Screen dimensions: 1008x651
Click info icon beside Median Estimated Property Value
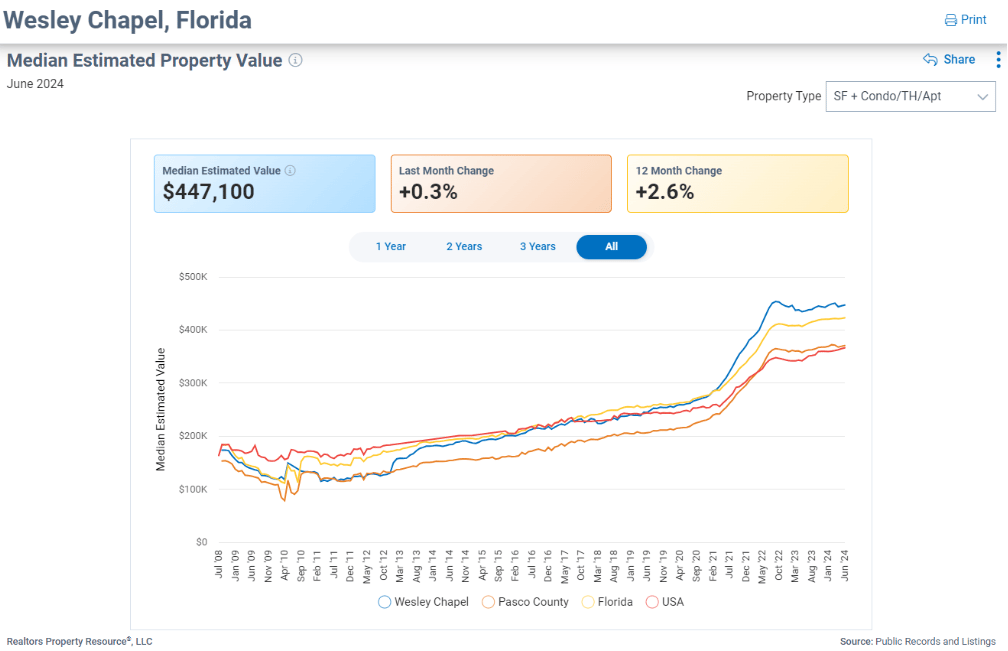[295, 60]
